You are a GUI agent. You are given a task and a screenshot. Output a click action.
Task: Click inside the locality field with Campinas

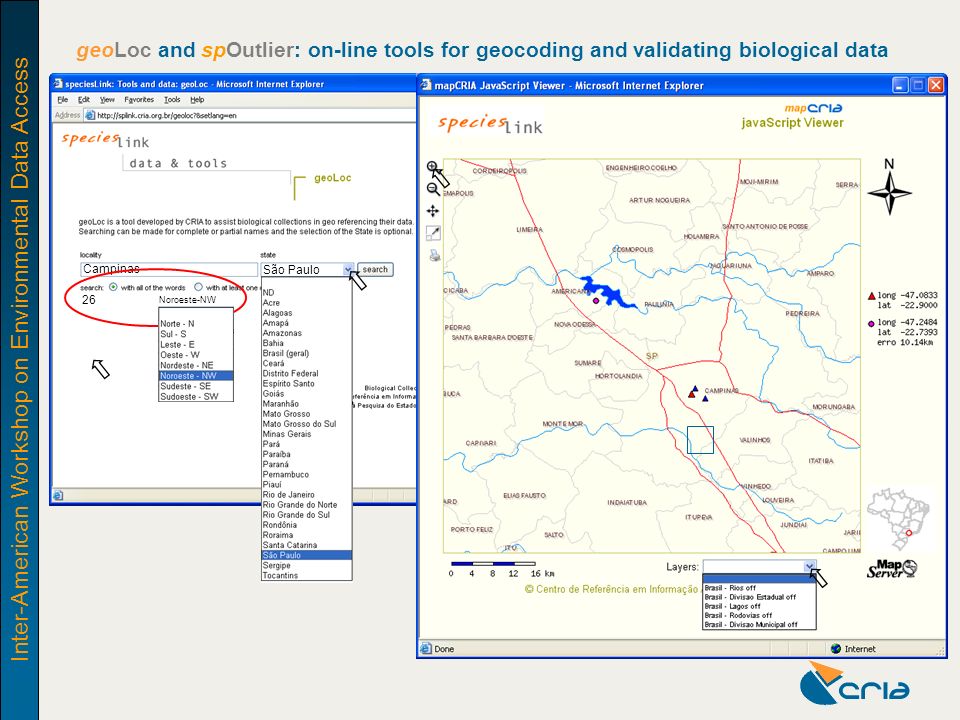(169, 269)
